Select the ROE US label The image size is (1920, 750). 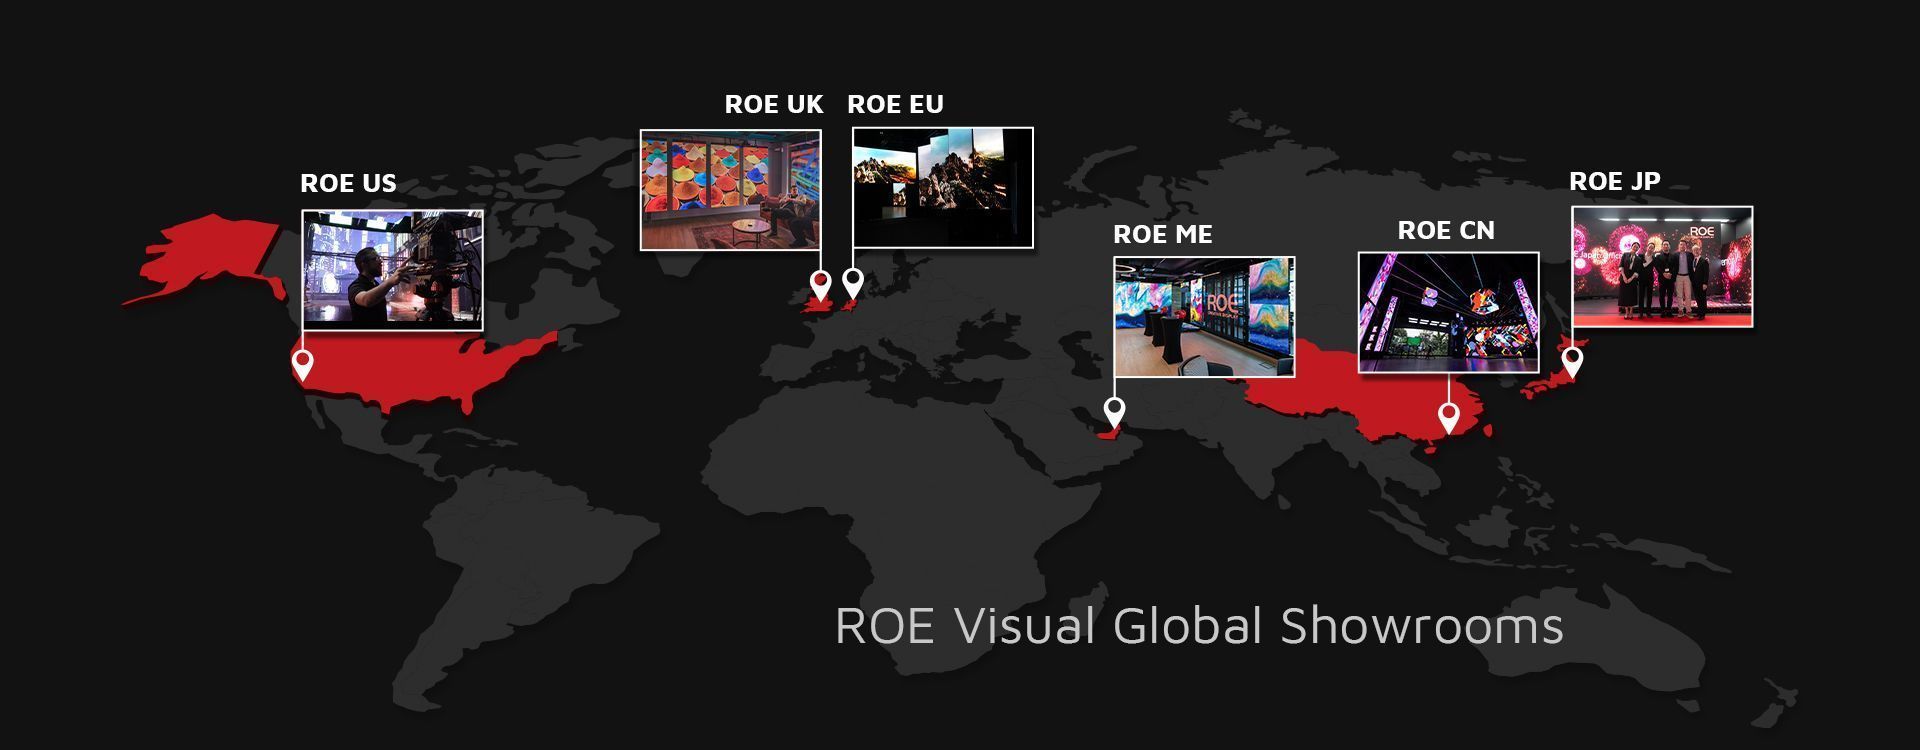tap(348, 183)
